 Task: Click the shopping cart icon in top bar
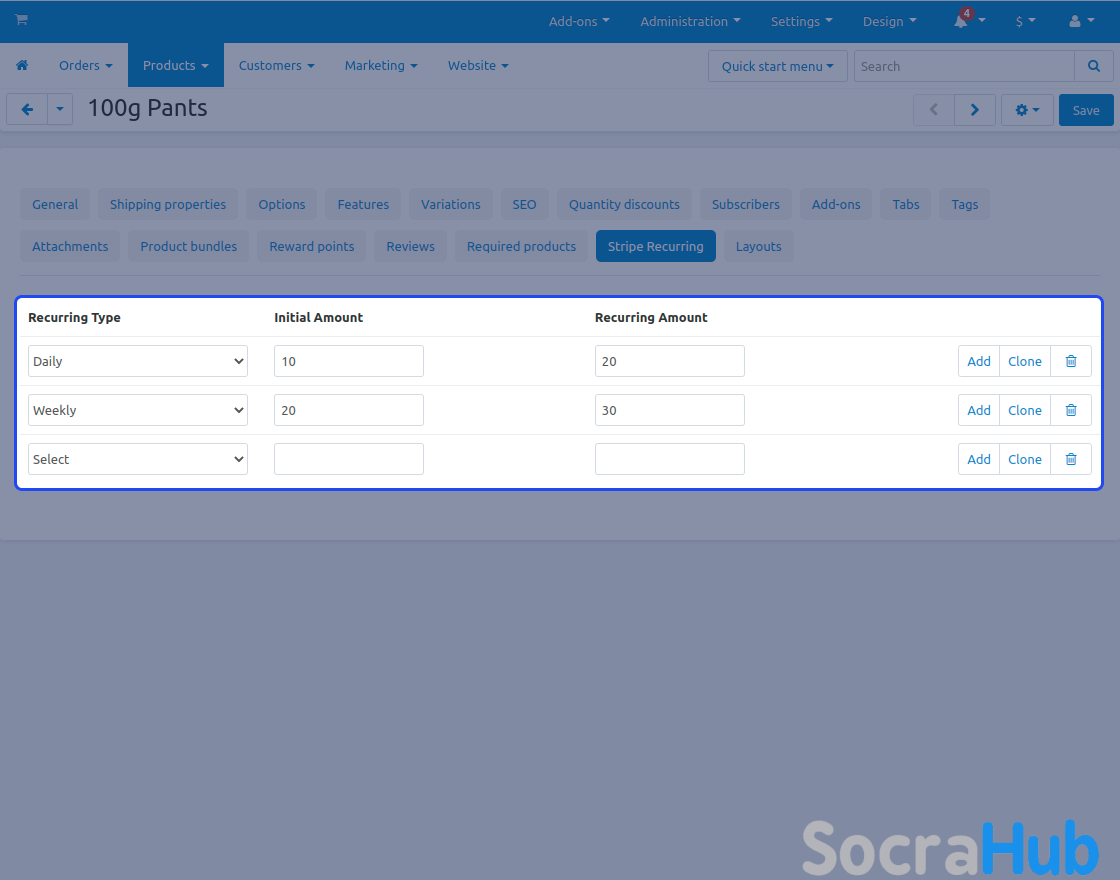(x=21, y=20)
